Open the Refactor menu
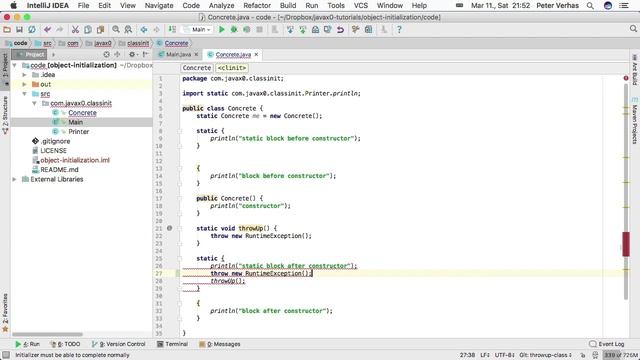The height and width of the screenshot is (360, 640). (257, 6)
